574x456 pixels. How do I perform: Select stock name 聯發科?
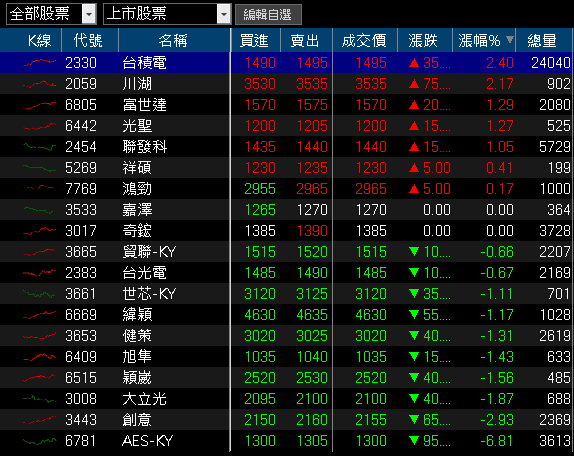145,147
